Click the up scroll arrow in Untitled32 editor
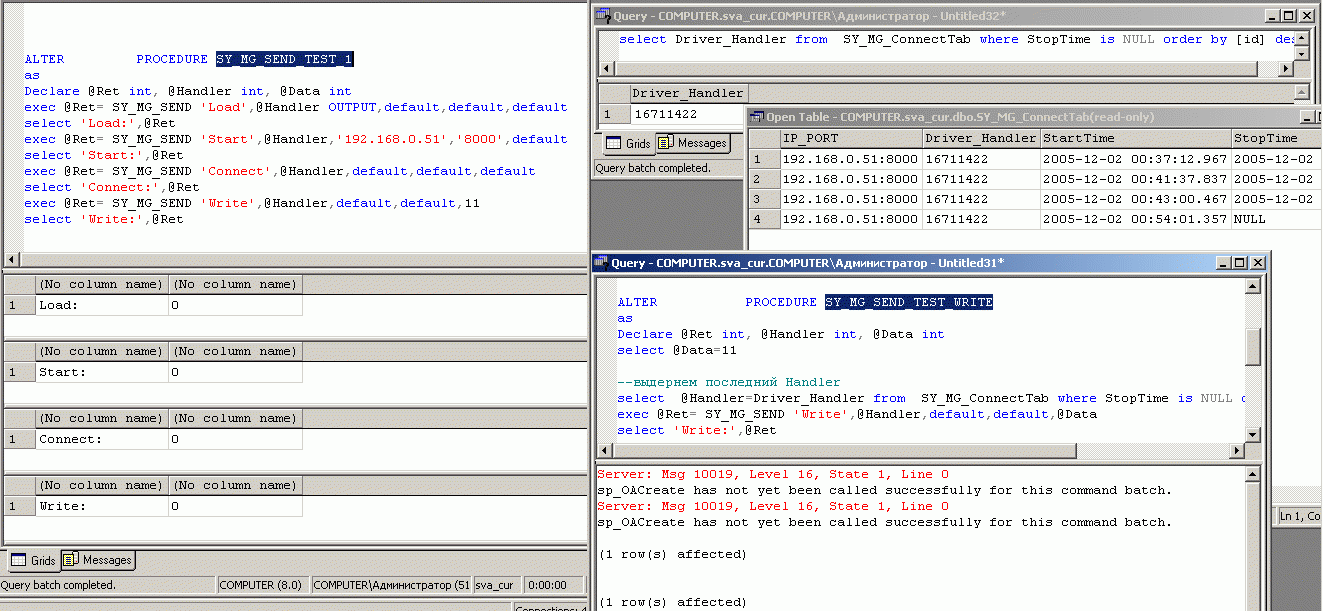This screenshot has width=1323, height=611. pyautogui.click(x=1302, y=37)
